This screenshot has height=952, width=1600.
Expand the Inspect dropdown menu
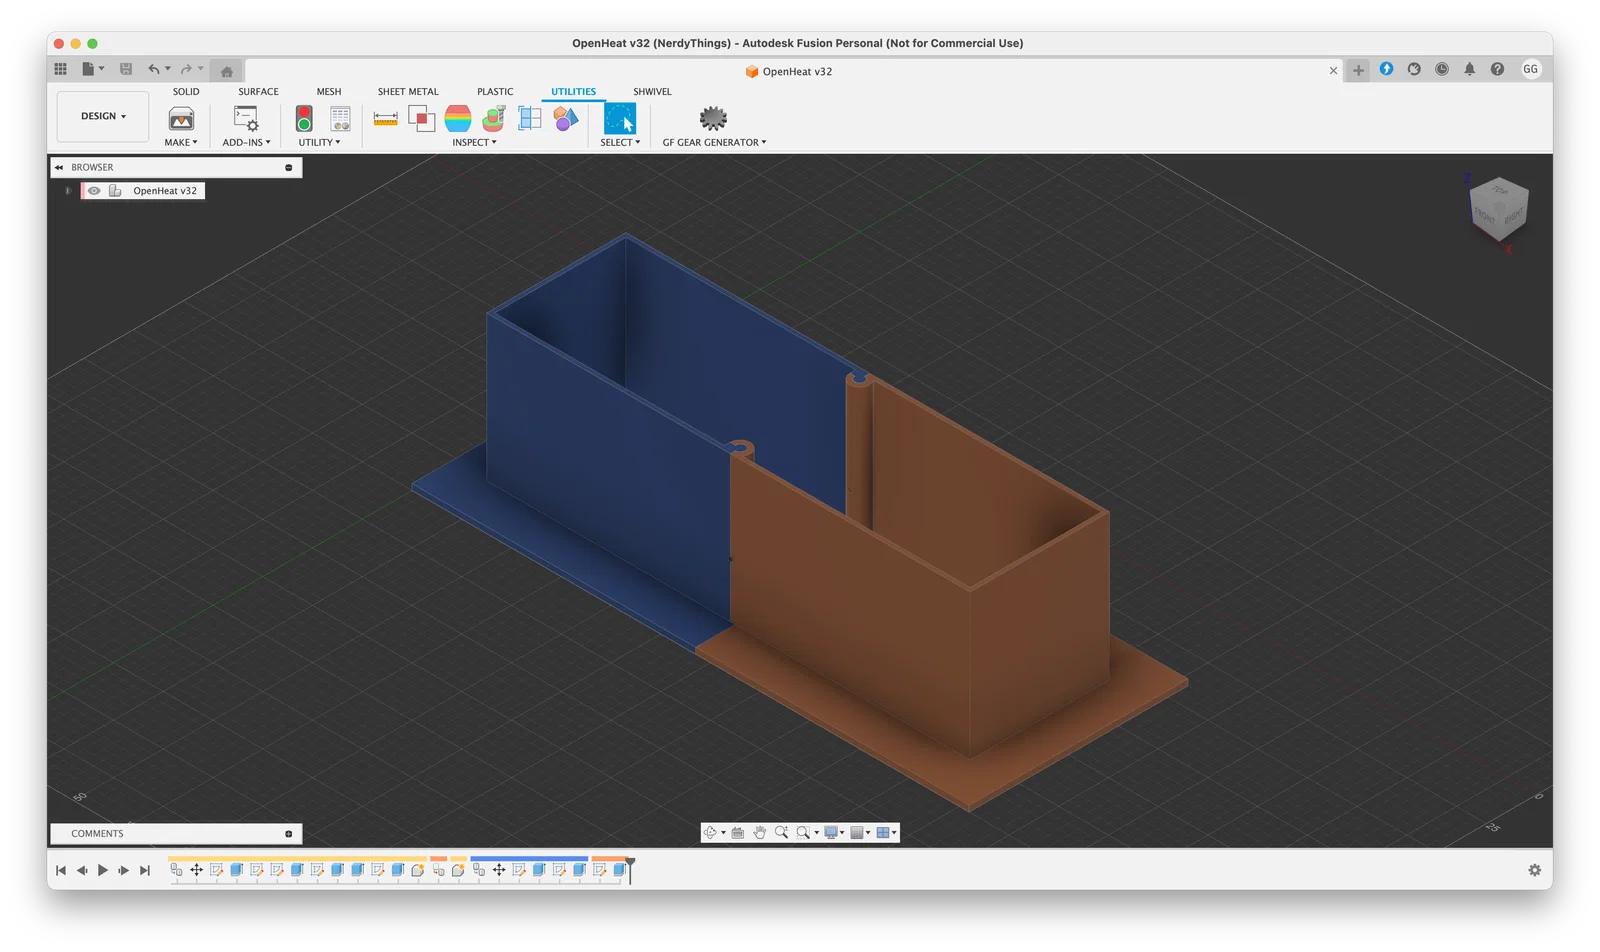474,142
